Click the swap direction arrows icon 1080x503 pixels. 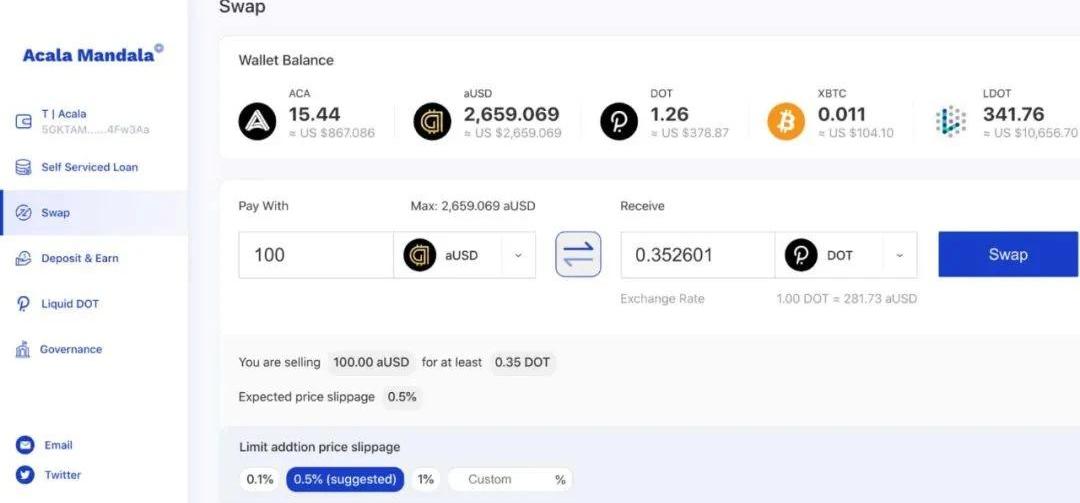(578, 255)
